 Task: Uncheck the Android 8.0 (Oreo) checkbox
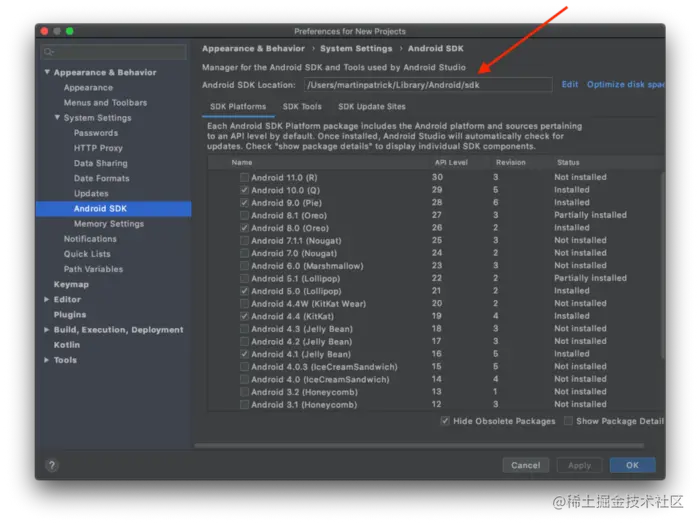pos(244,228)
